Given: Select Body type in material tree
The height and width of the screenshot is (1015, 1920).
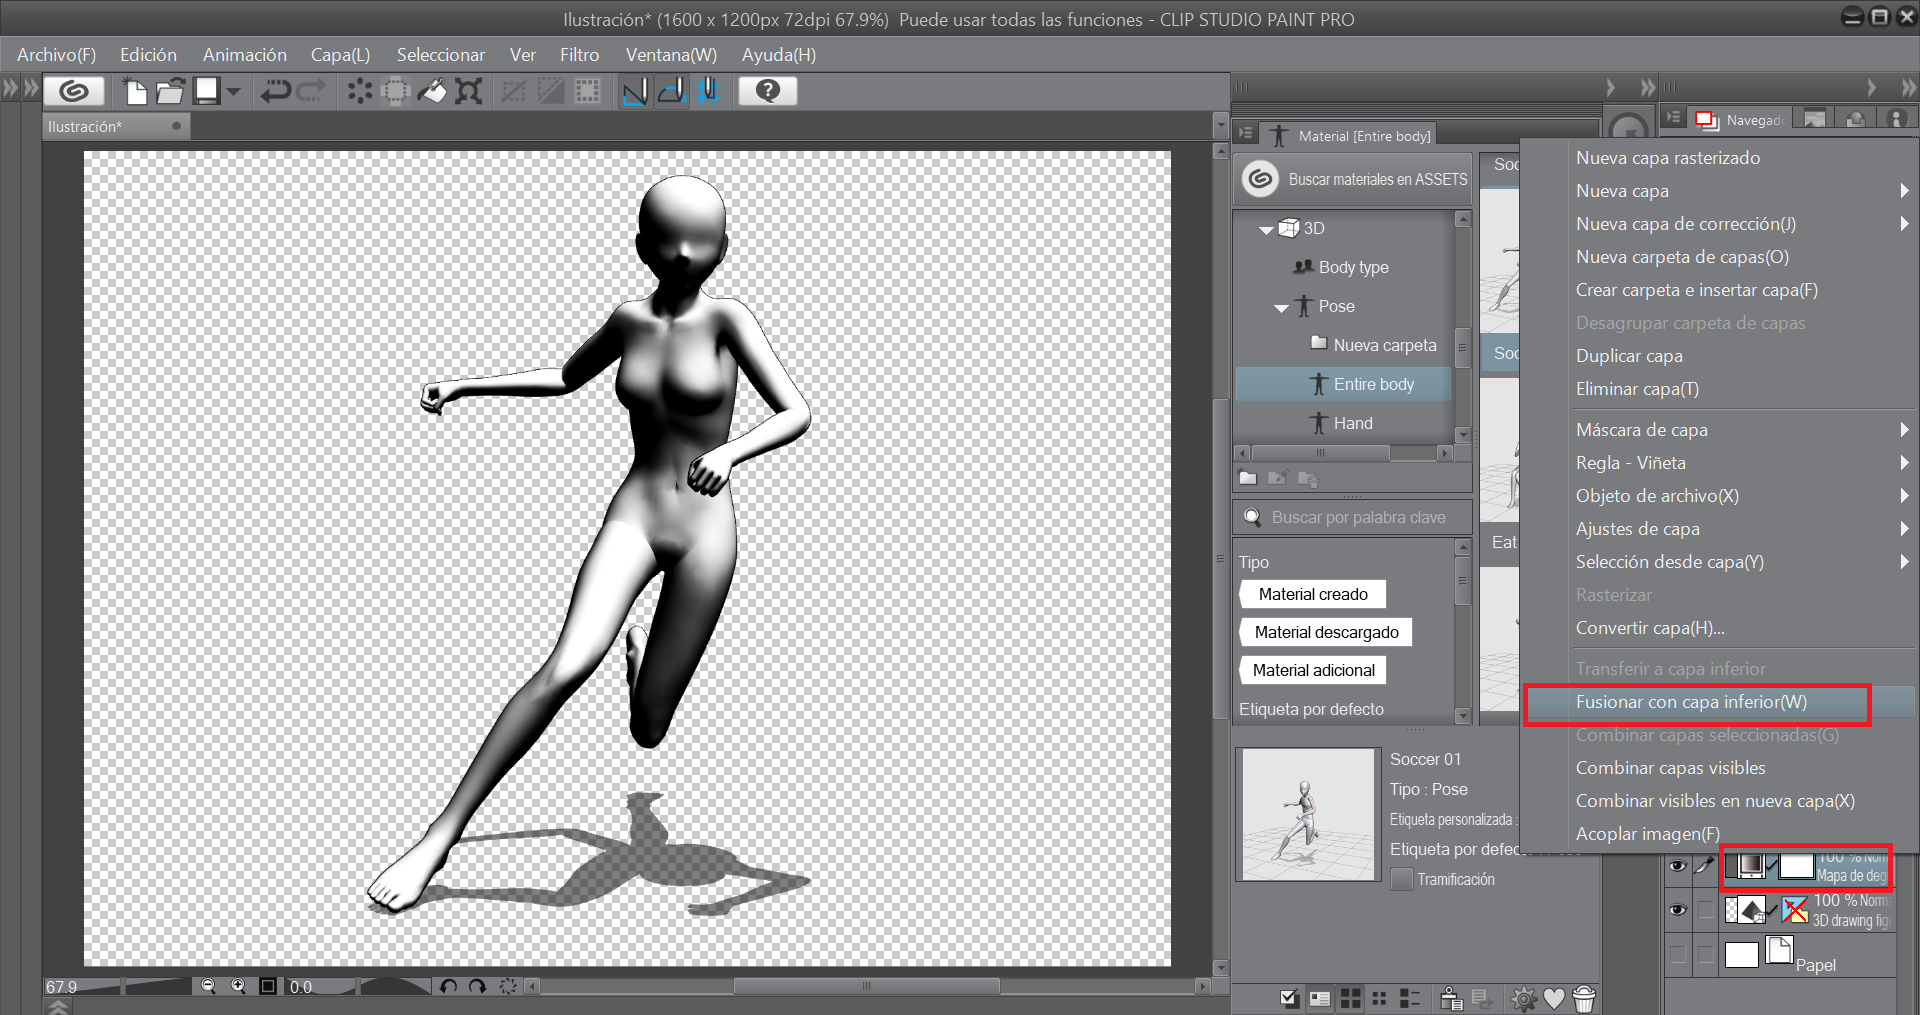Looking at the screenshot, I should [1343, 267].
